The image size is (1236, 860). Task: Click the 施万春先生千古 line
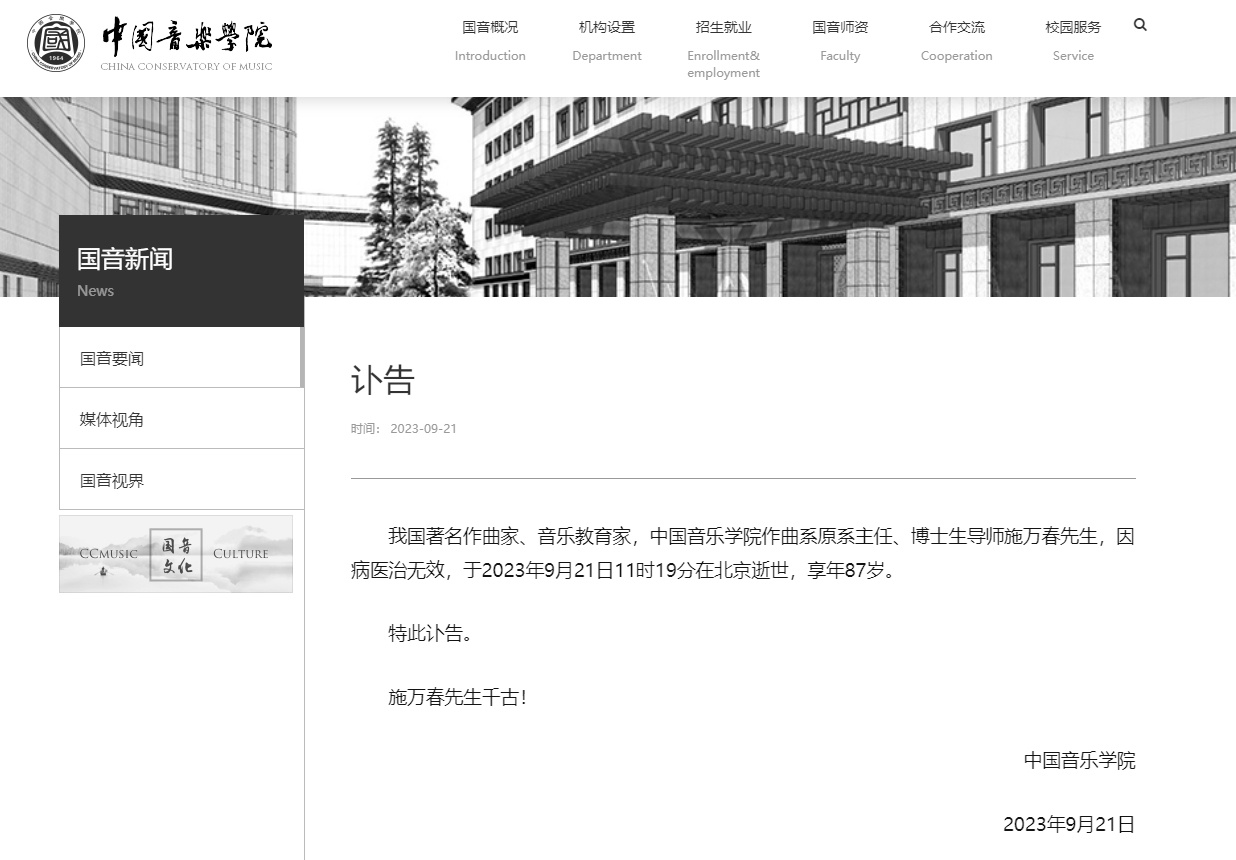457,697
